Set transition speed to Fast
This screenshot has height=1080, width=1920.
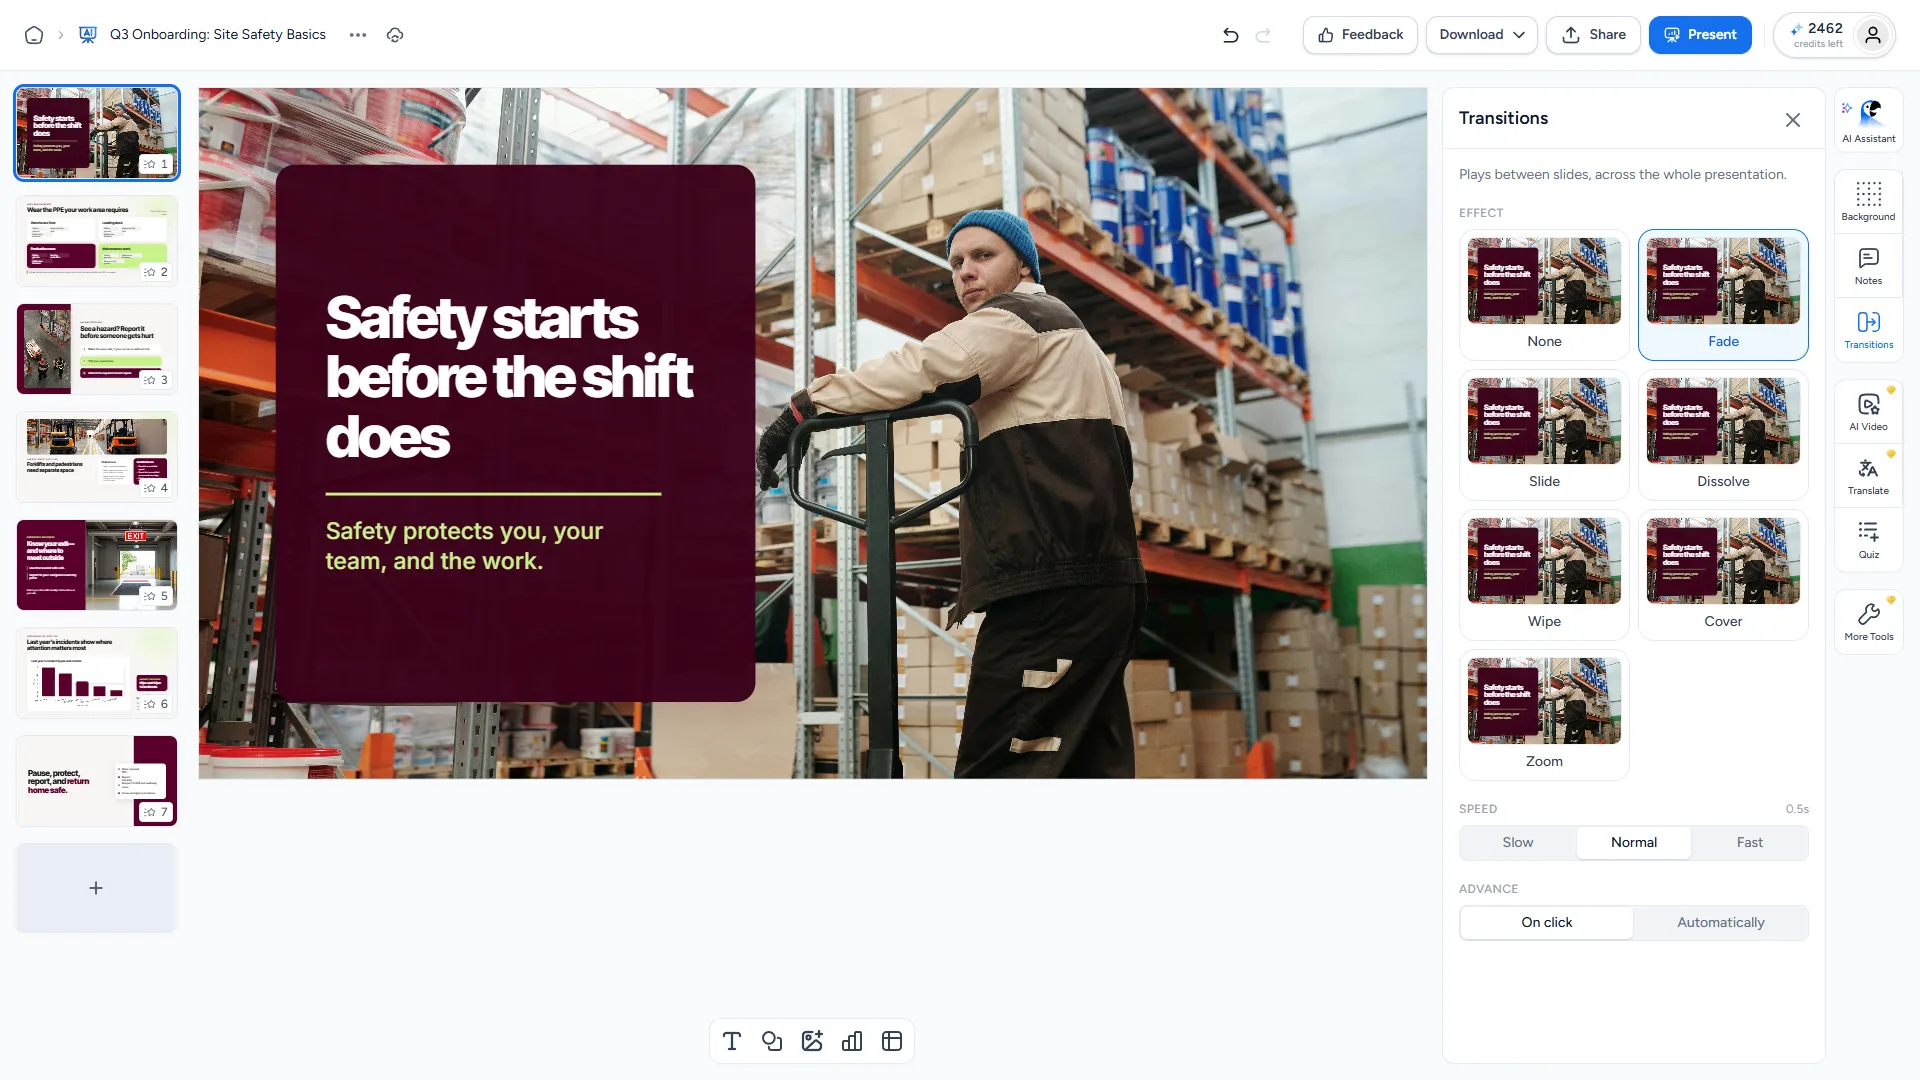click(x=1749, y=842)
